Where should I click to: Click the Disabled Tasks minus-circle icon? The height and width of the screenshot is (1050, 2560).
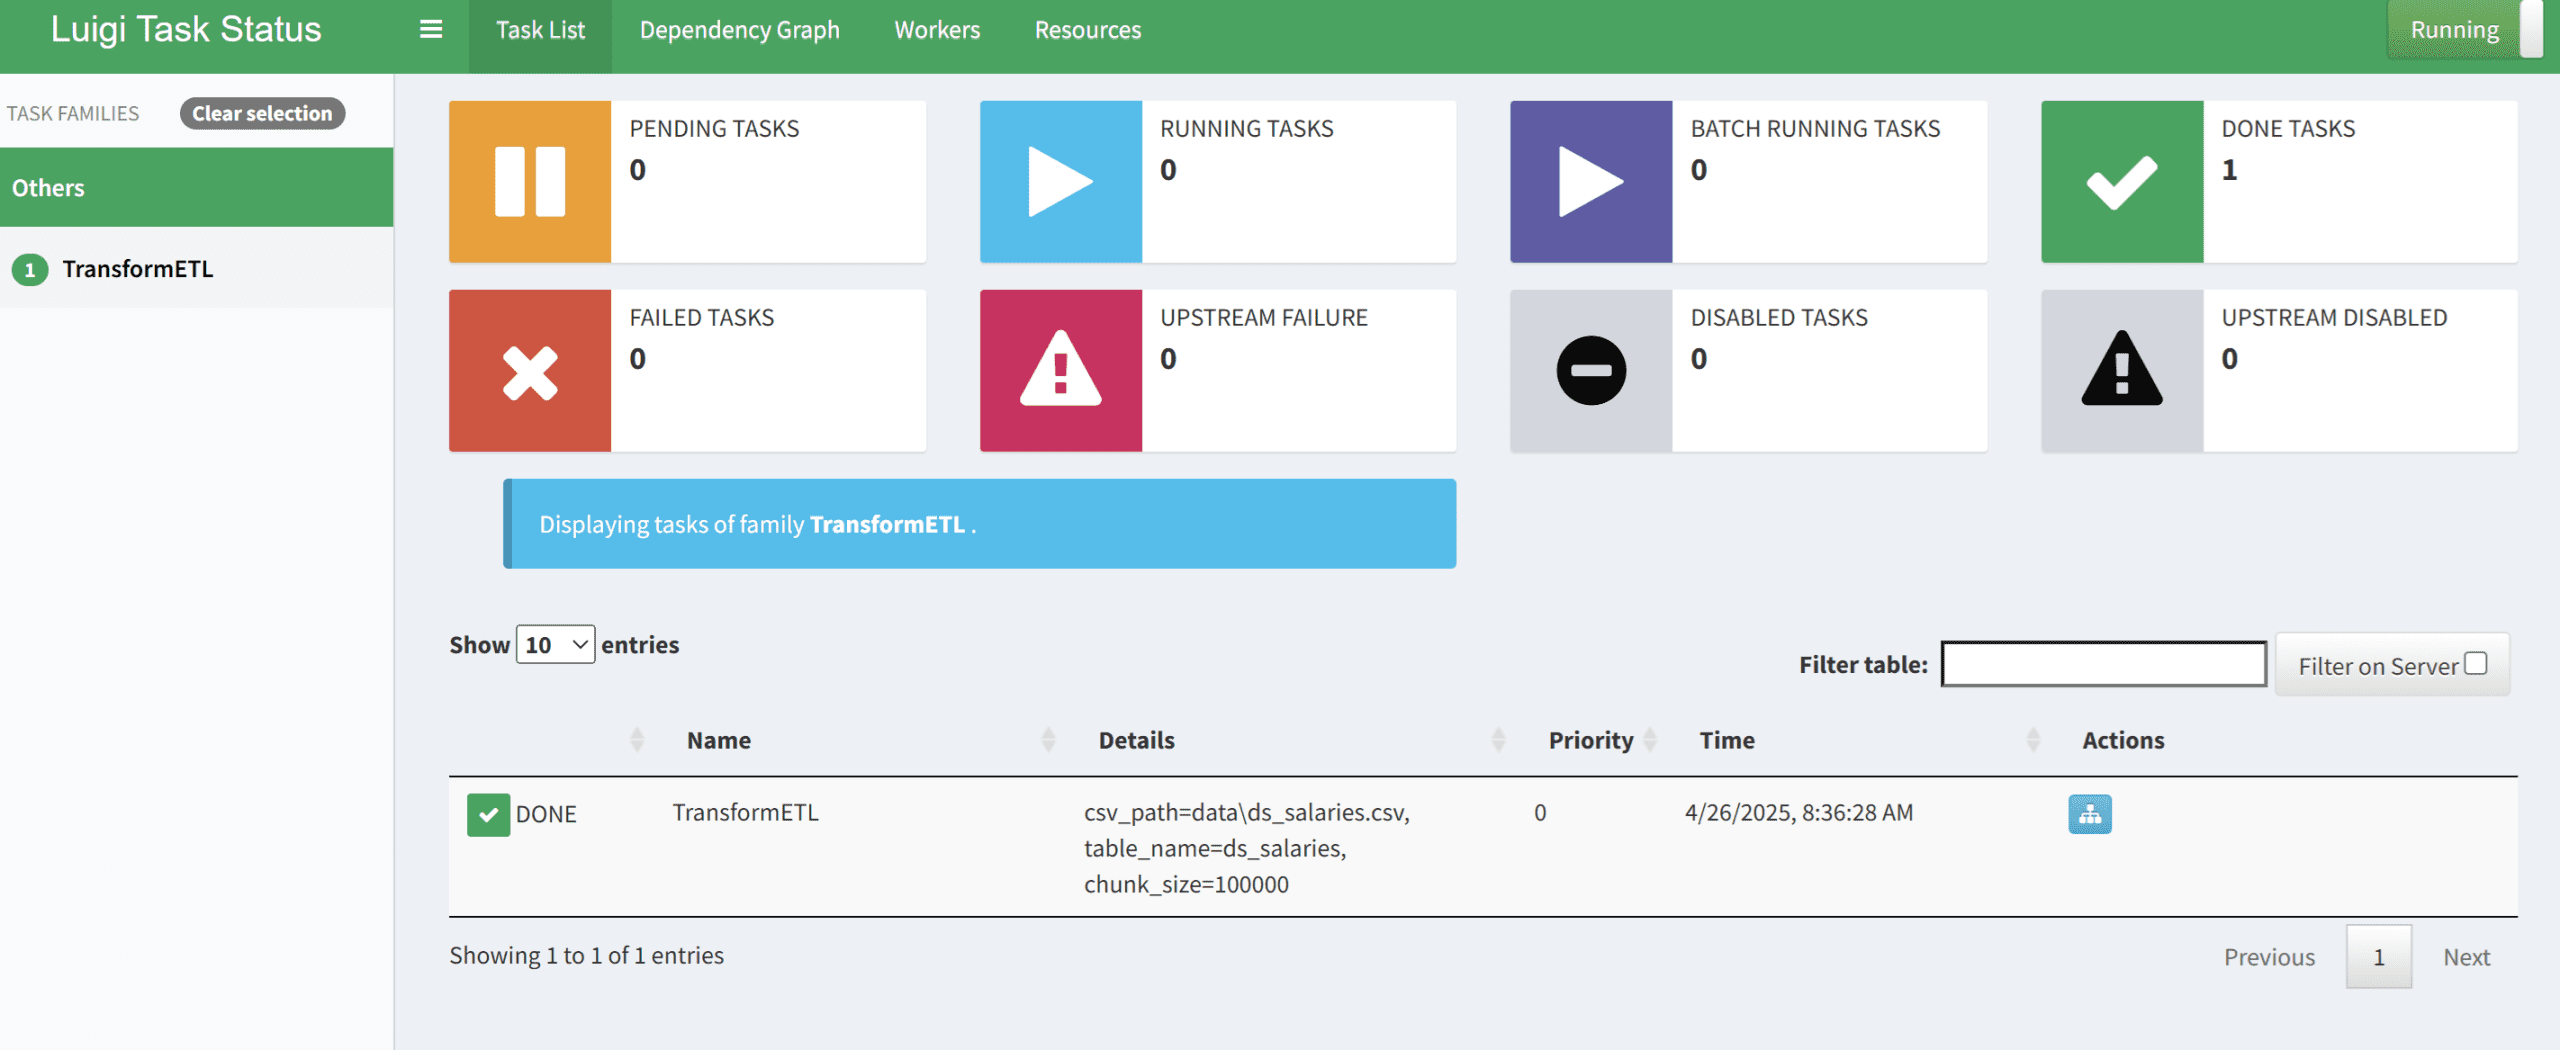[1590, 371]
